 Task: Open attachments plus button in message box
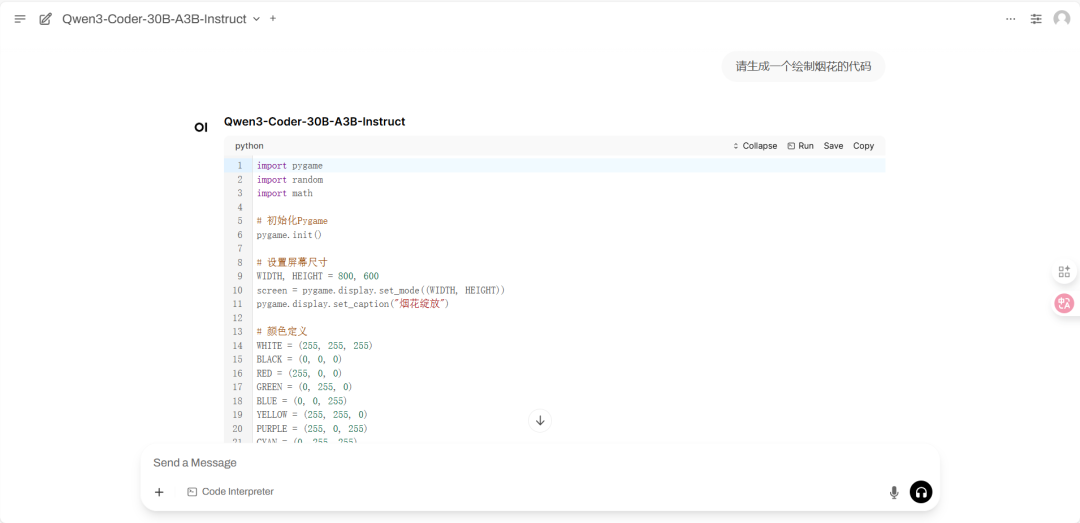coord(159,492)
